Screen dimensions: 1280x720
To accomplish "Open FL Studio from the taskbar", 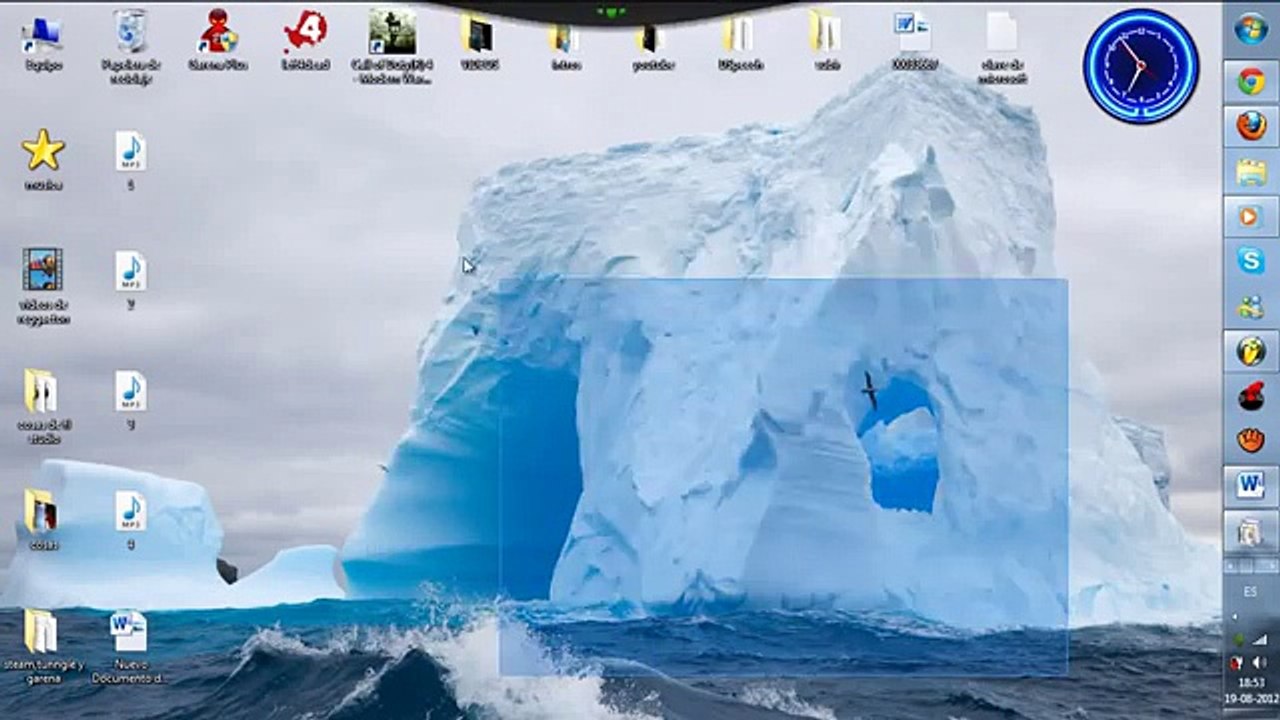I will click(1251, 351).
